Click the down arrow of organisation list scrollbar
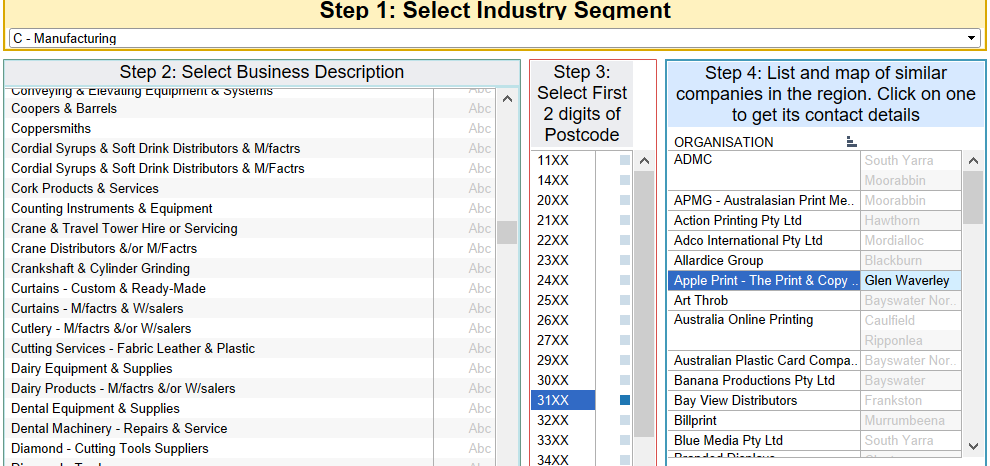This screenshot has height=466, width=990. (973, 445)
